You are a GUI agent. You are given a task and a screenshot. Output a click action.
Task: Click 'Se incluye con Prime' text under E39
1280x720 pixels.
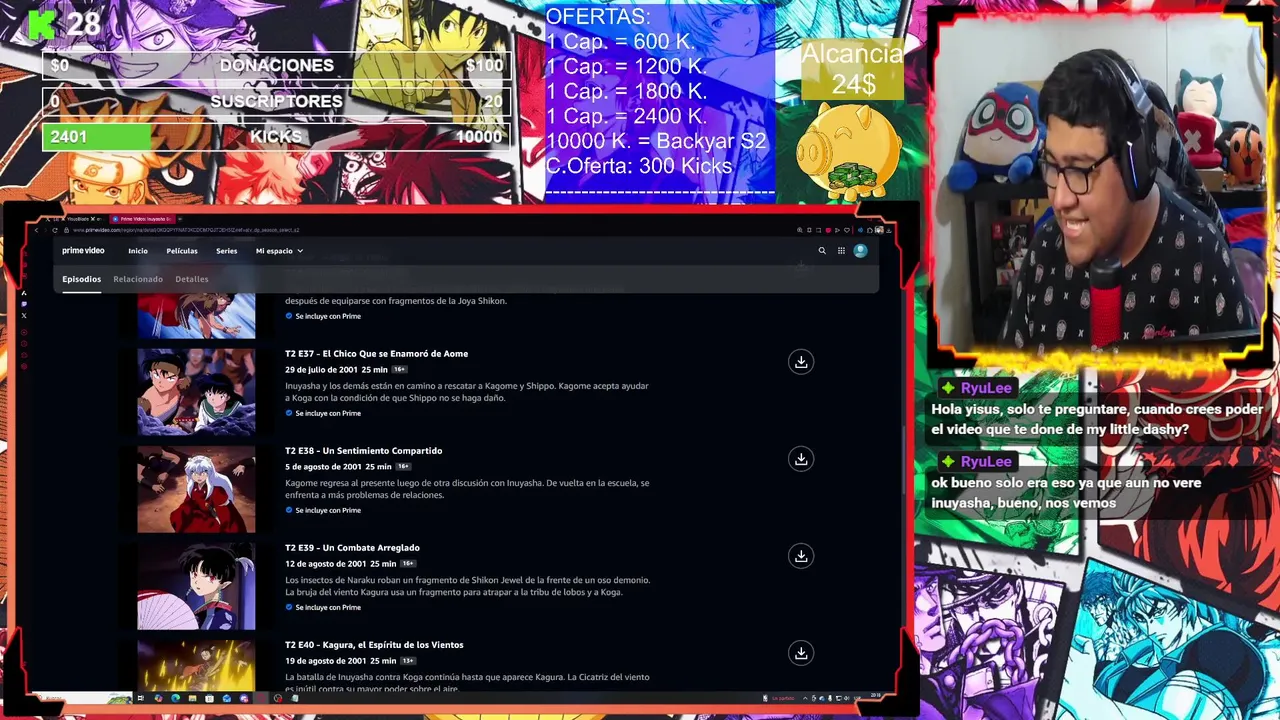[x=328, y=607]
